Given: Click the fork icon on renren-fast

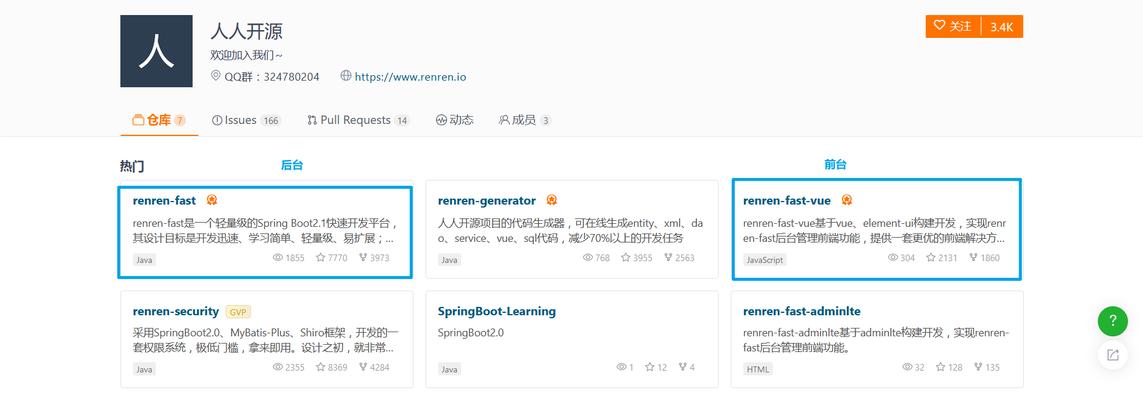Looking at the screenshot, I should pos(363,257).
